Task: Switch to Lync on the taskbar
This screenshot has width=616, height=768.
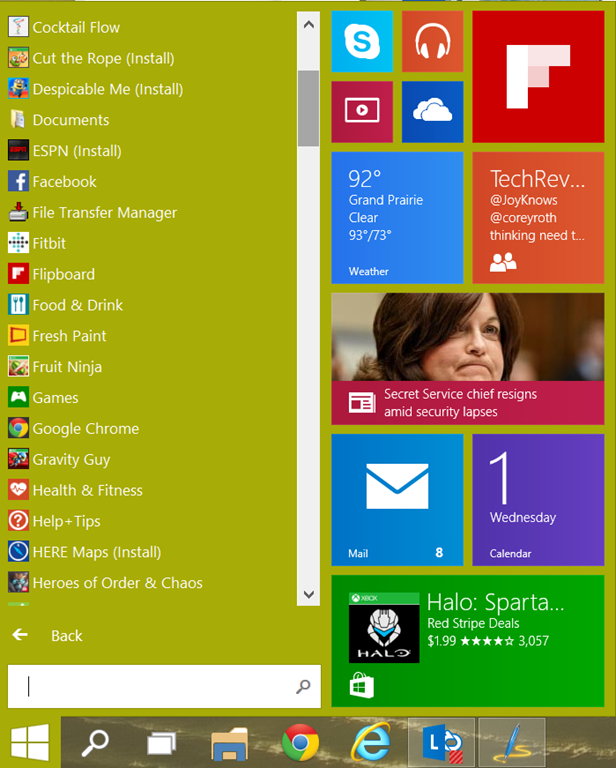Action: coord(441,743)
